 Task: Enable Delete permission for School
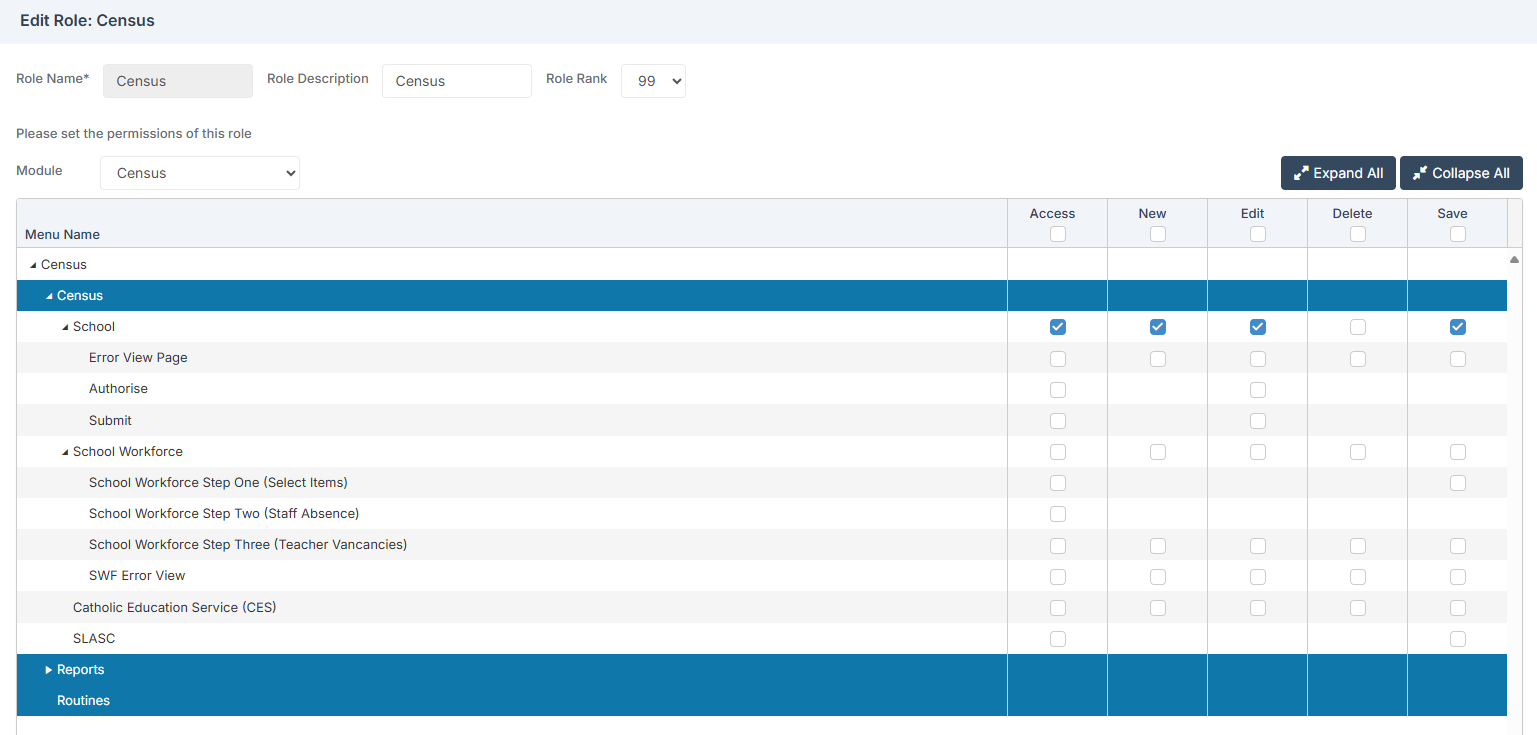[x=1357, y=326]
